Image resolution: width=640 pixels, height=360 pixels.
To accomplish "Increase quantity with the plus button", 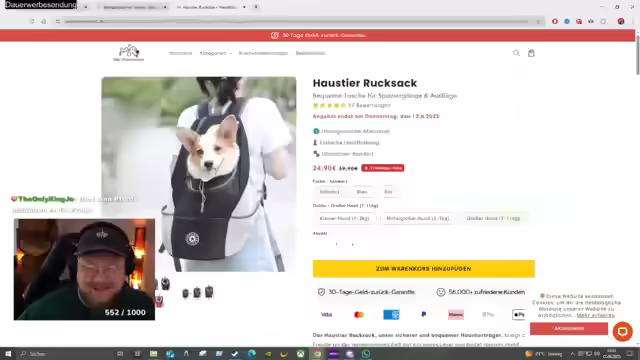I will tap(353, 244).
